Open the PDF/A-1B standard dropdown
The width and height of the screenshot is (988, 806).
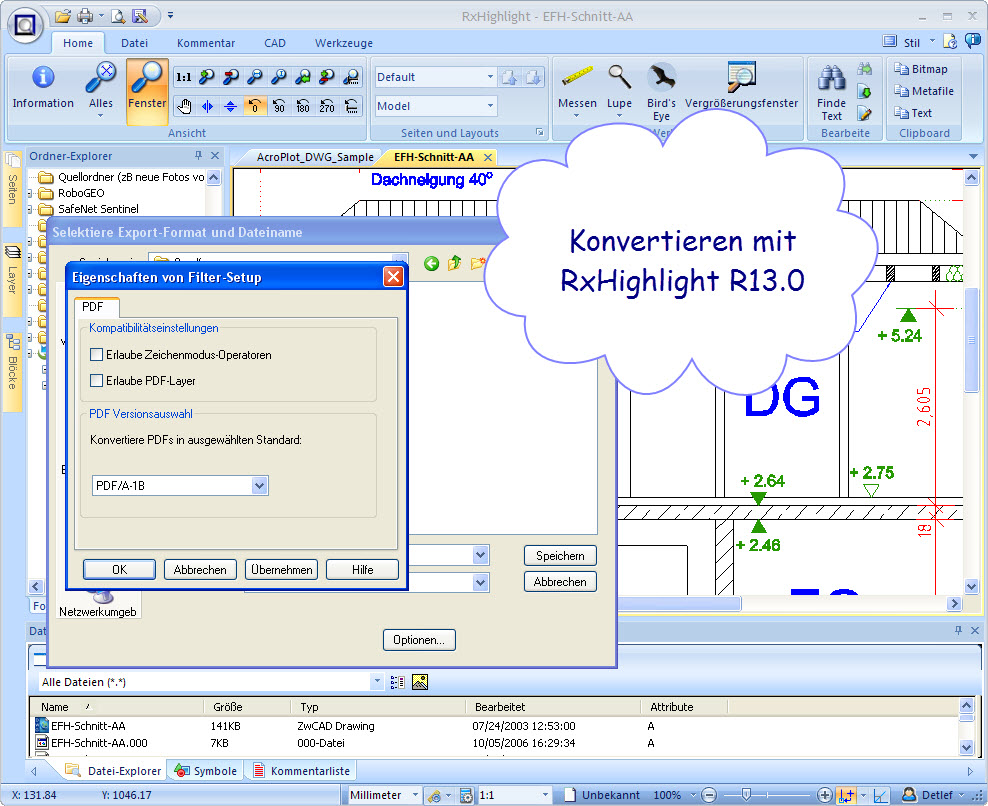coord(259,486)
